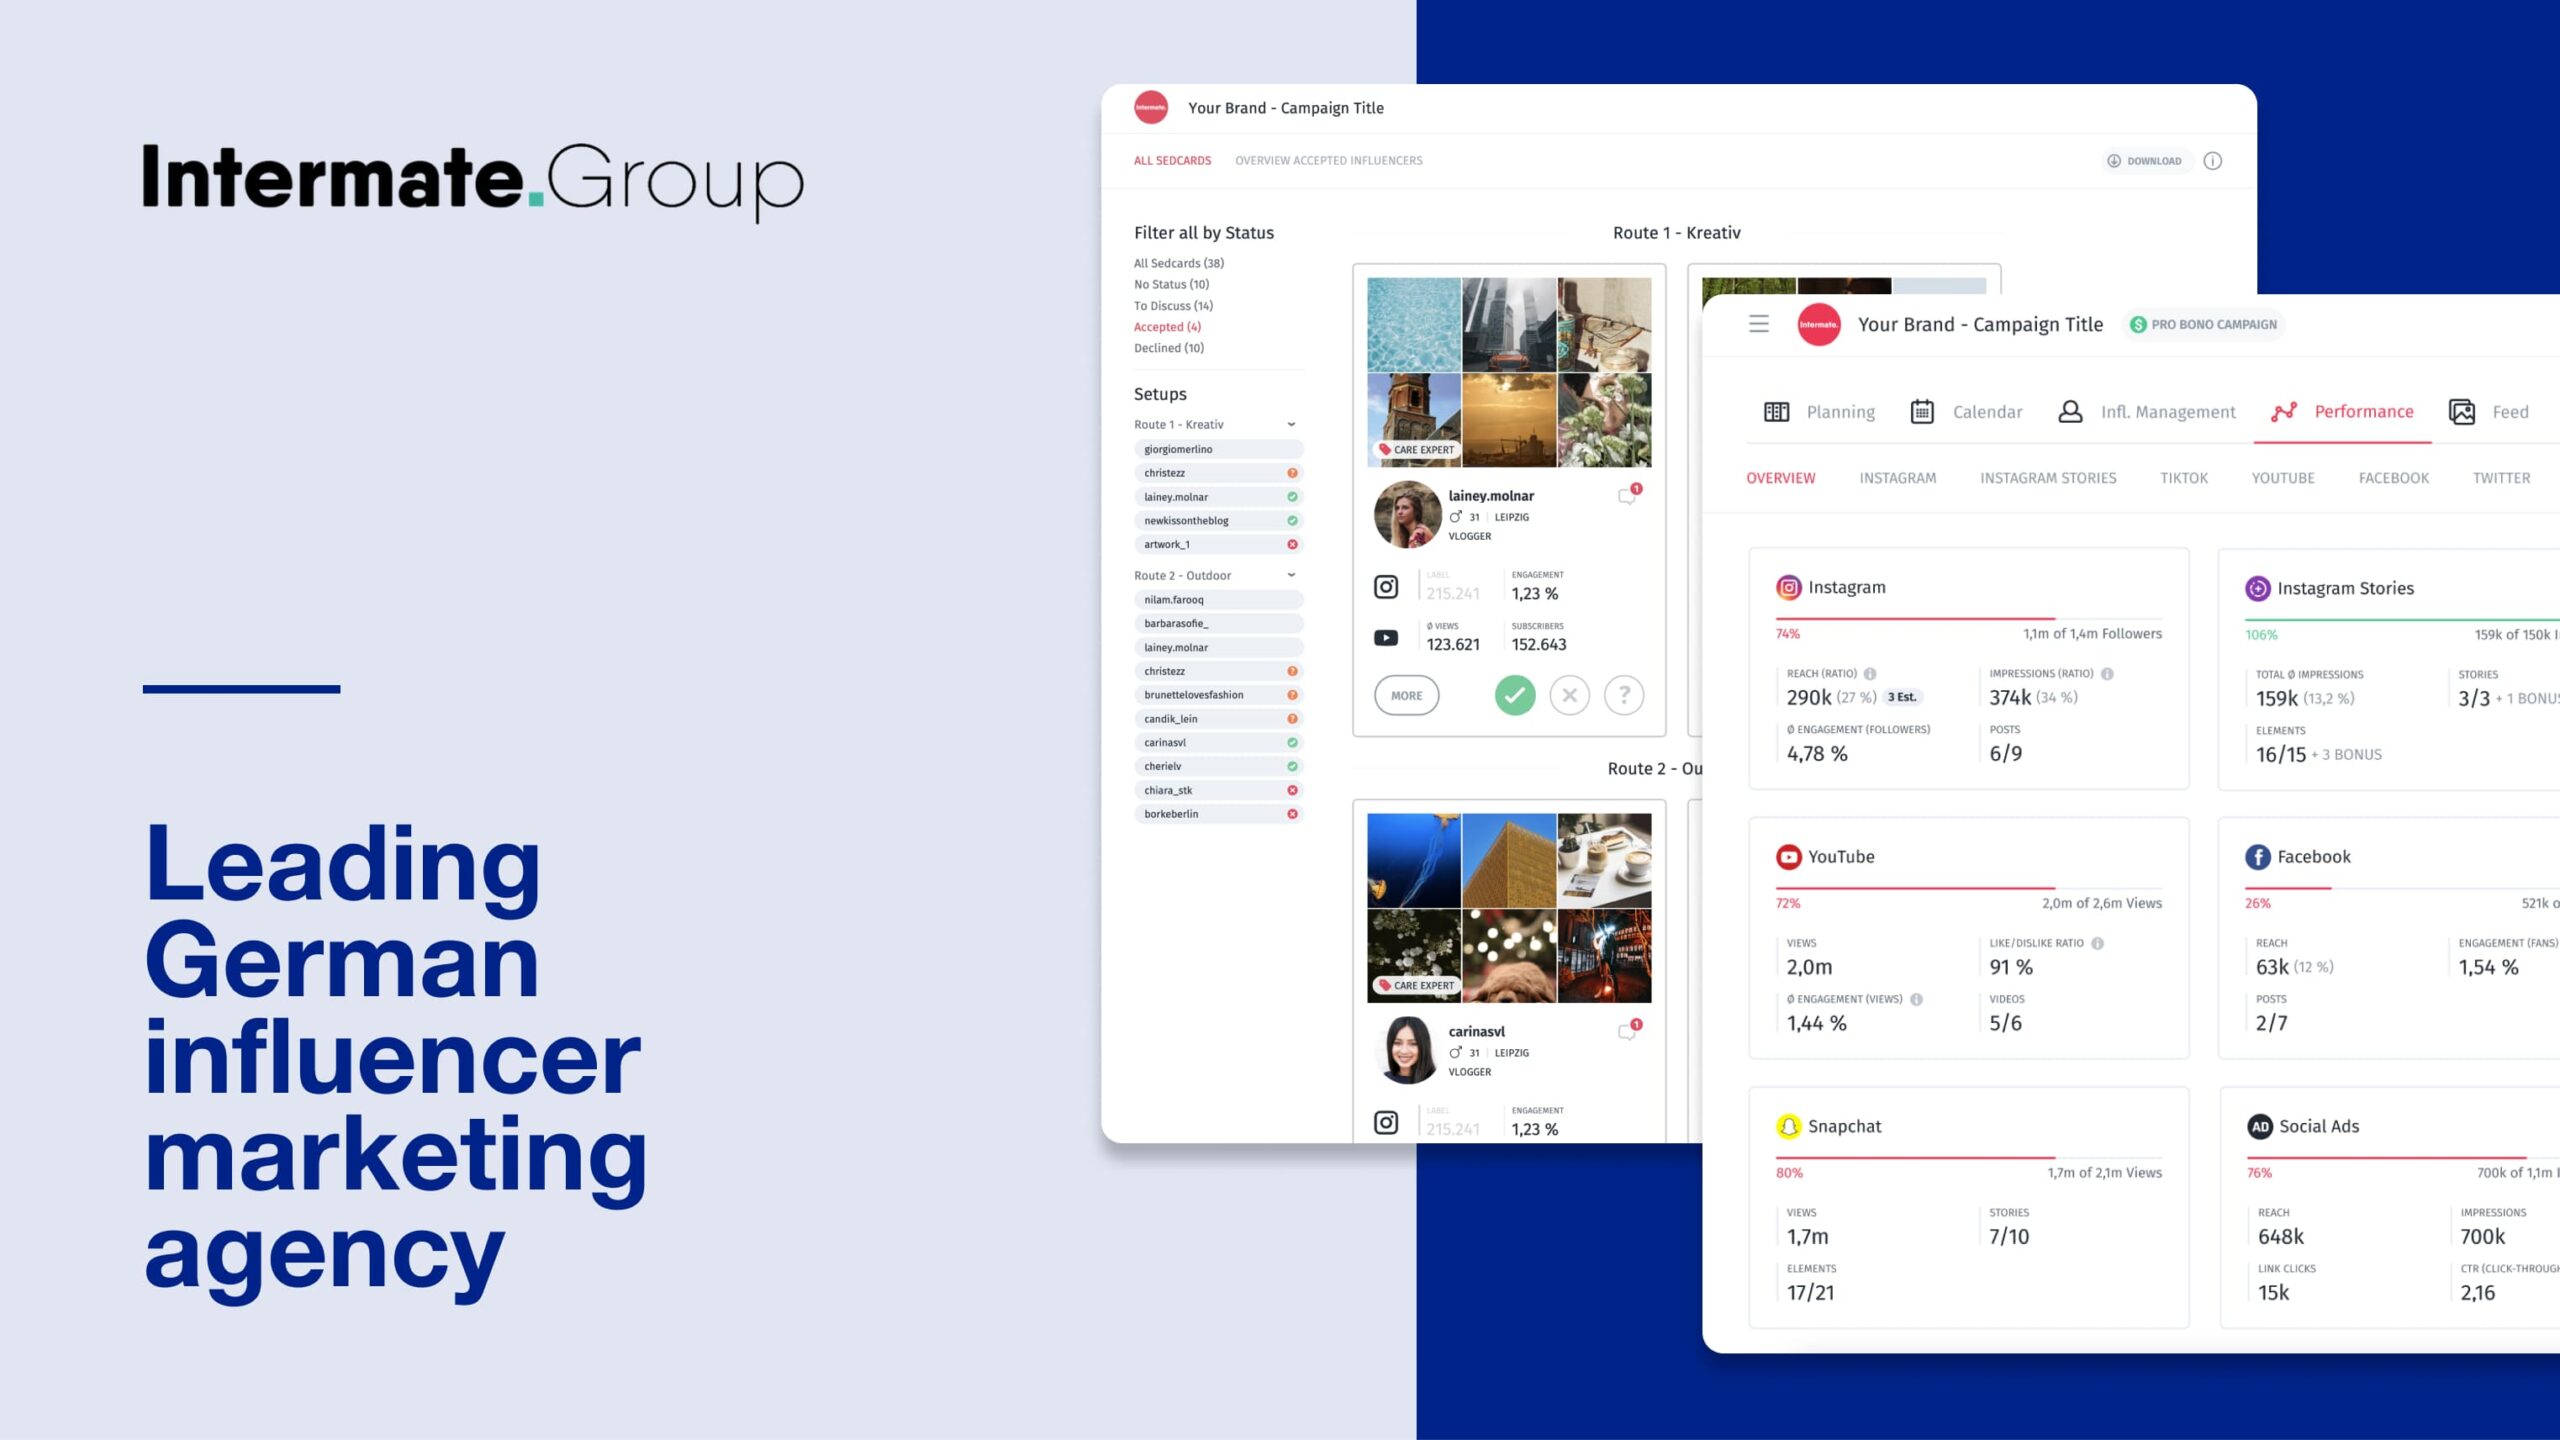2560x1440 pixels.
Task: Open the Planning tab
Action: (1820, 412)
